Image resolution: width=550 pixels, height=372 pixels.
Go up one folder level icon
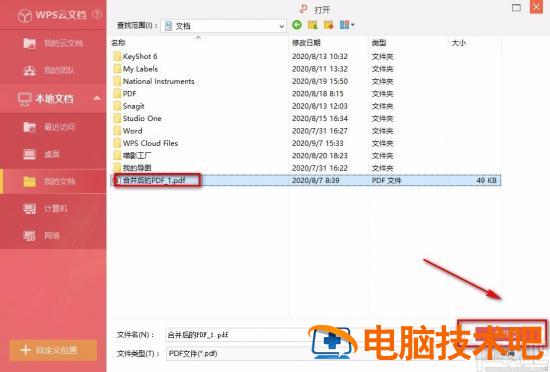[x=313, y=25]
